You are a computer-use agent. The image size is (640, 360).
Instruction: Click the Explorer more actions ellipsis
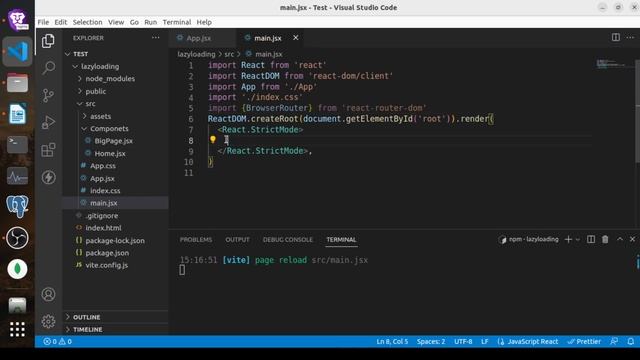tap(156, 38)
